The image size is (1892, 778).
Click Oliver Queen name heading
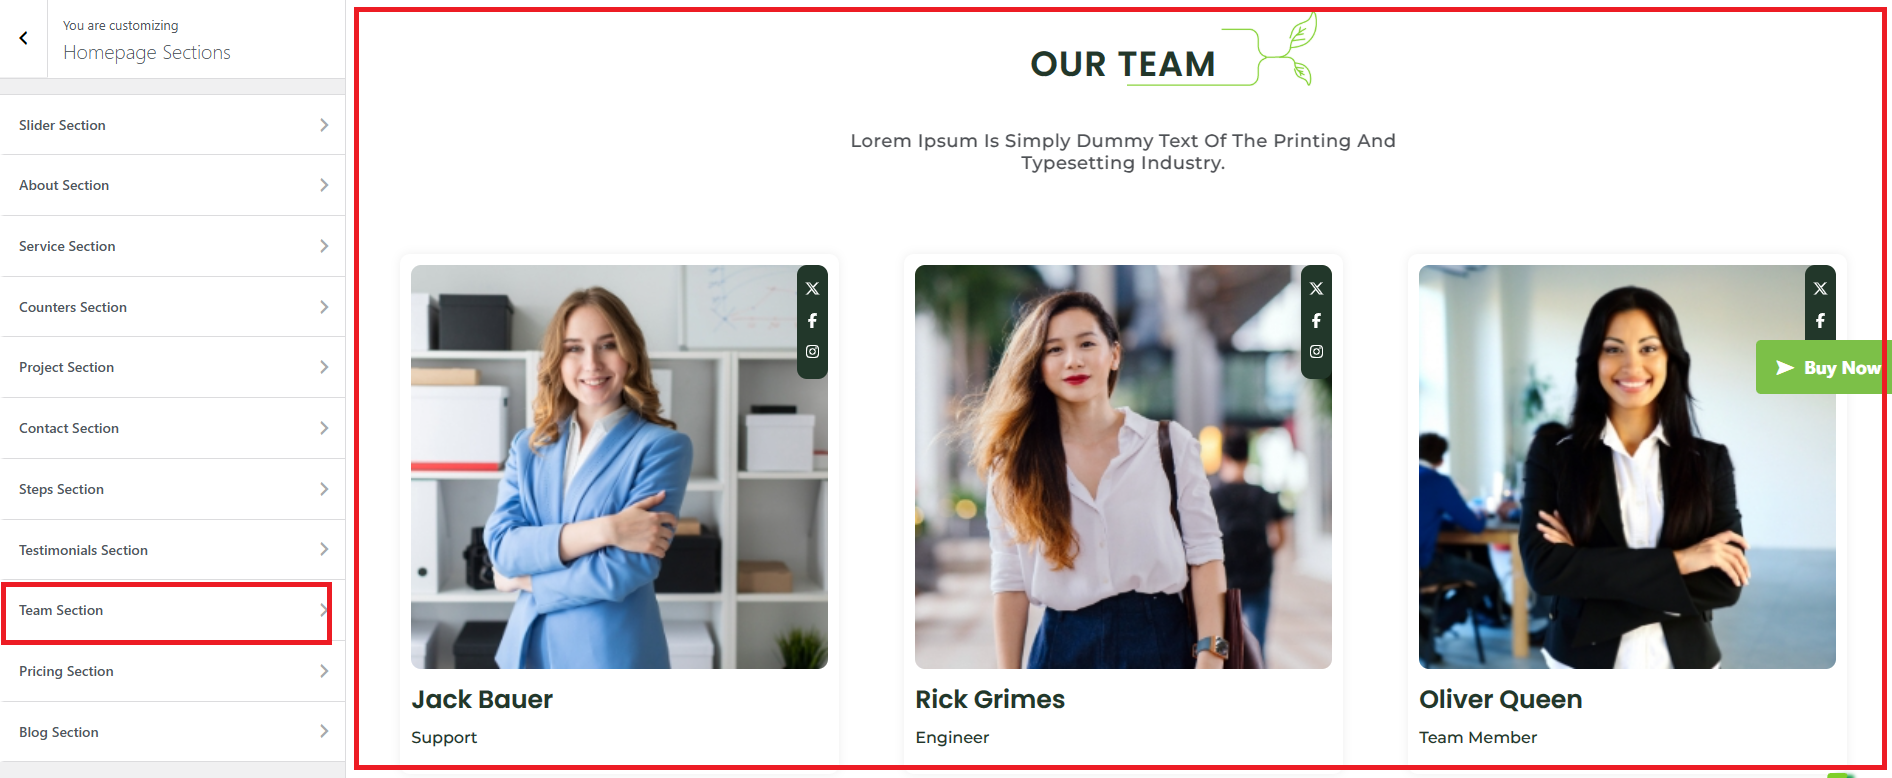click(1500, 699)
